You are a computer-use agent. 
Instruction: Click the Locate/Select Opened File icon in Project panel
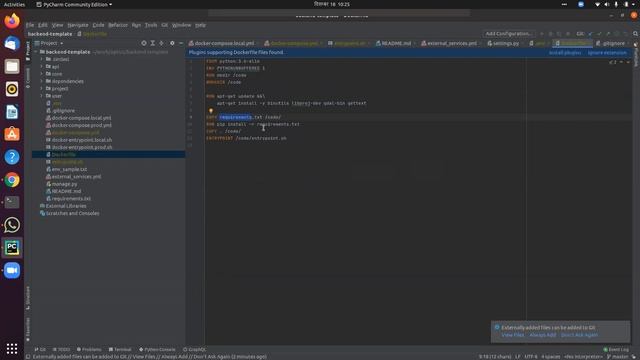tap(144, 43)
